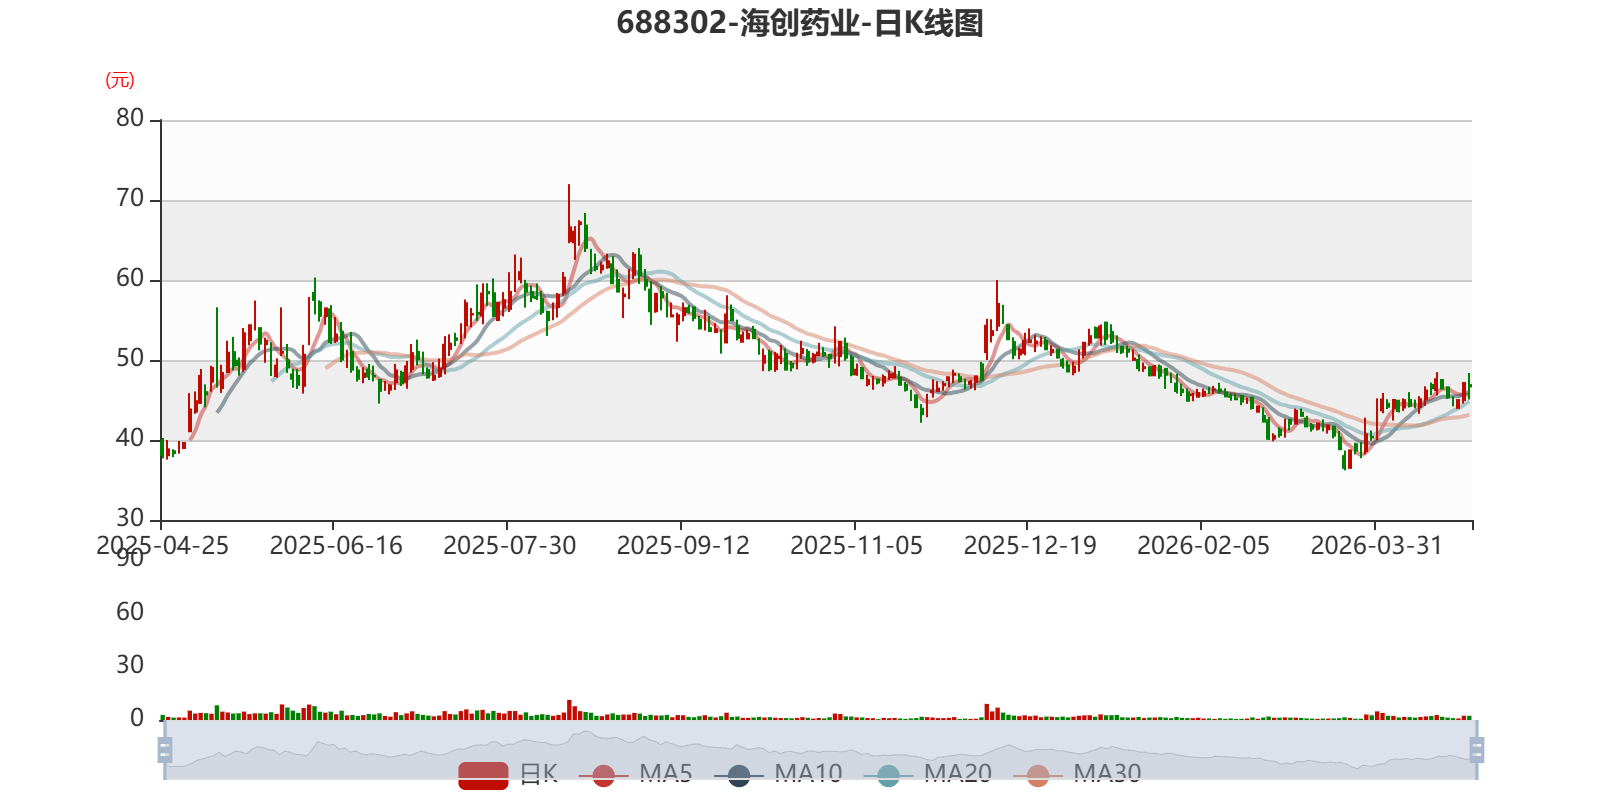1600x800 pixels.
Task: Click the date label 2026-02-05
Action: [1204, 546]
